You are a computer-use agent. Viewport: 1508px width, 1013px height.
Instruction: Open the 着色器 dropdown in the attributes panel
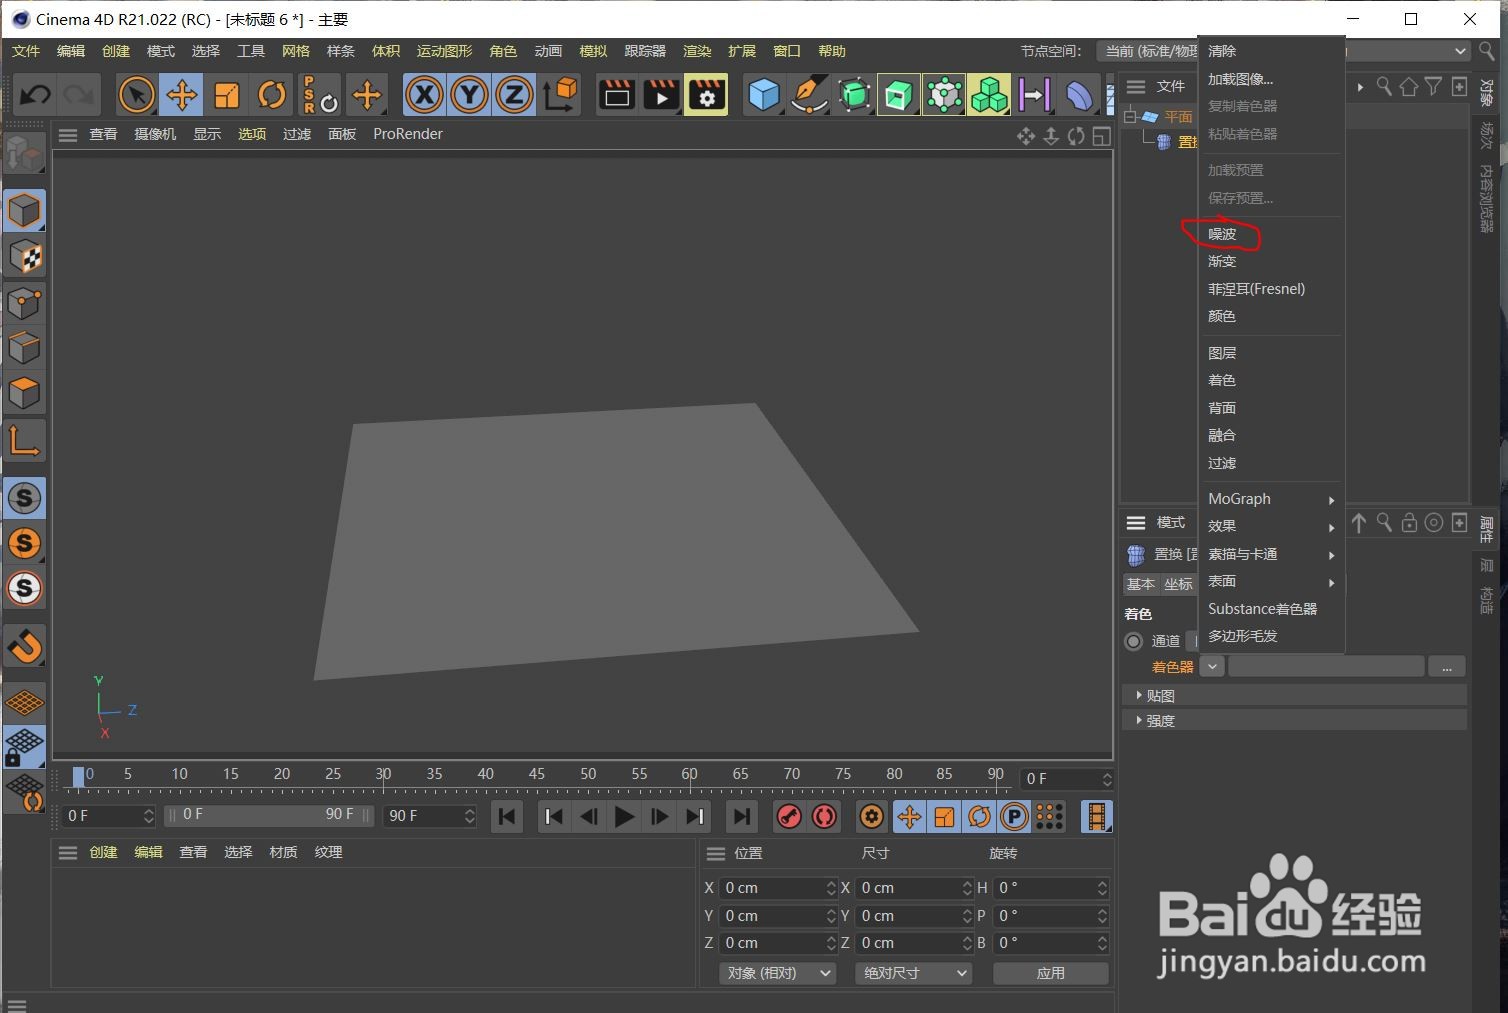[1211, 666]
